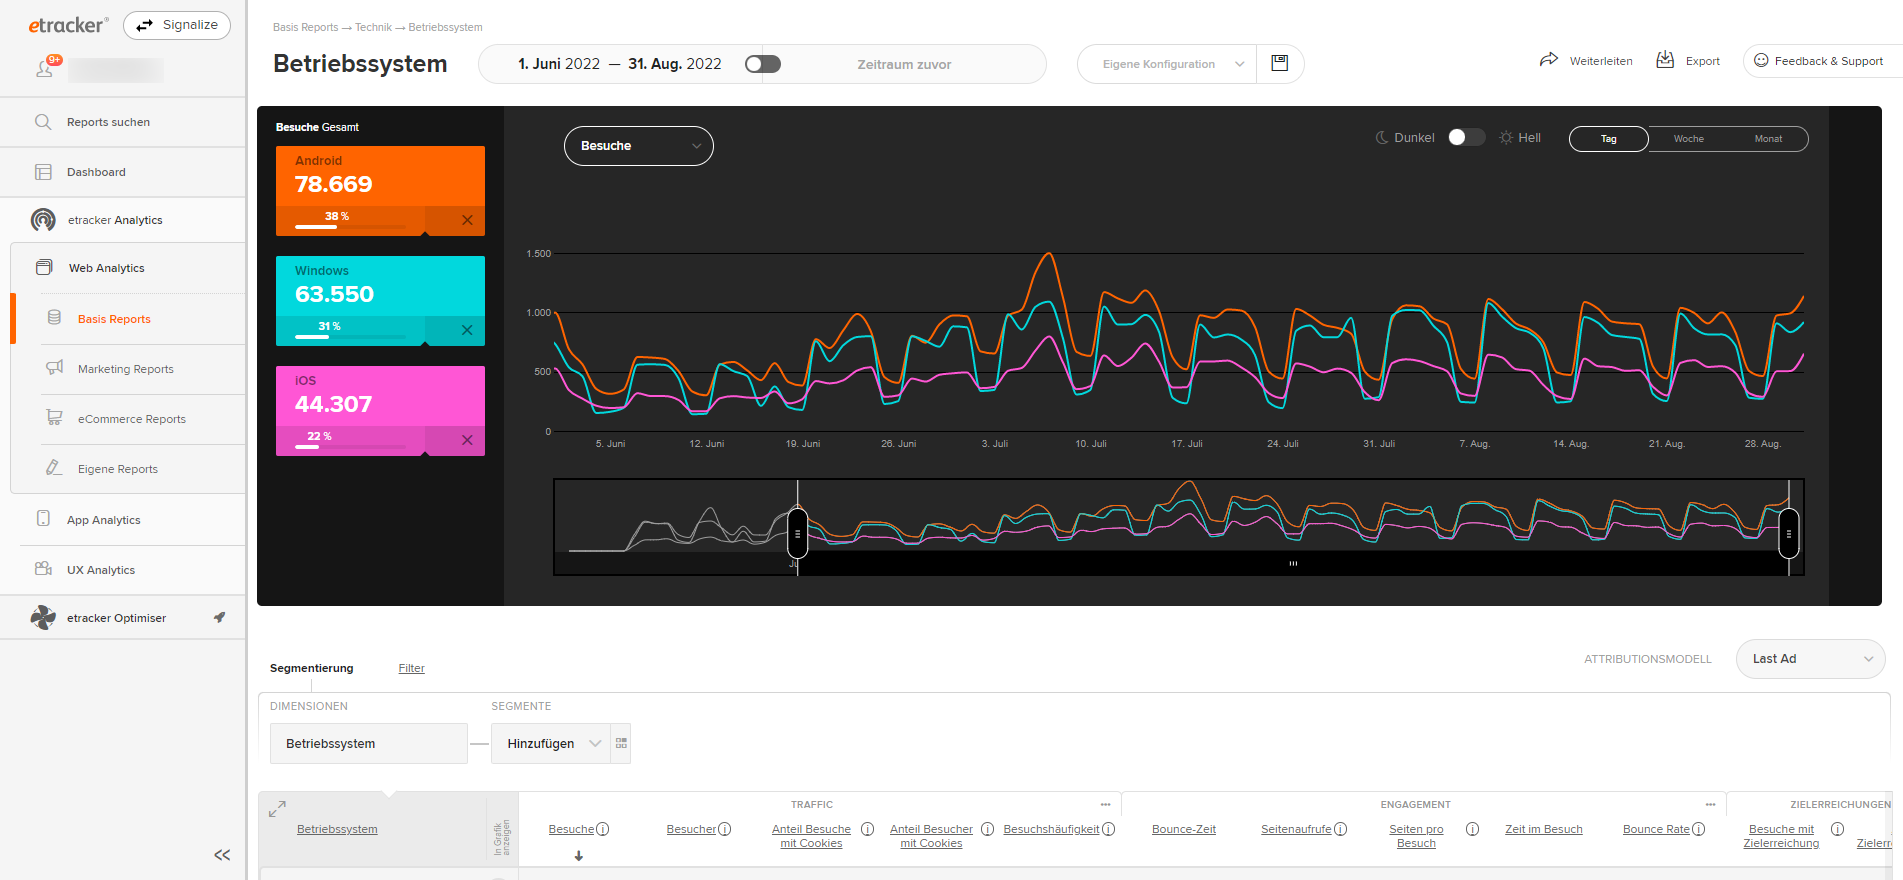
Task: Open the Last Ad attribution dropdown
Action: (x=1811, y=659)
